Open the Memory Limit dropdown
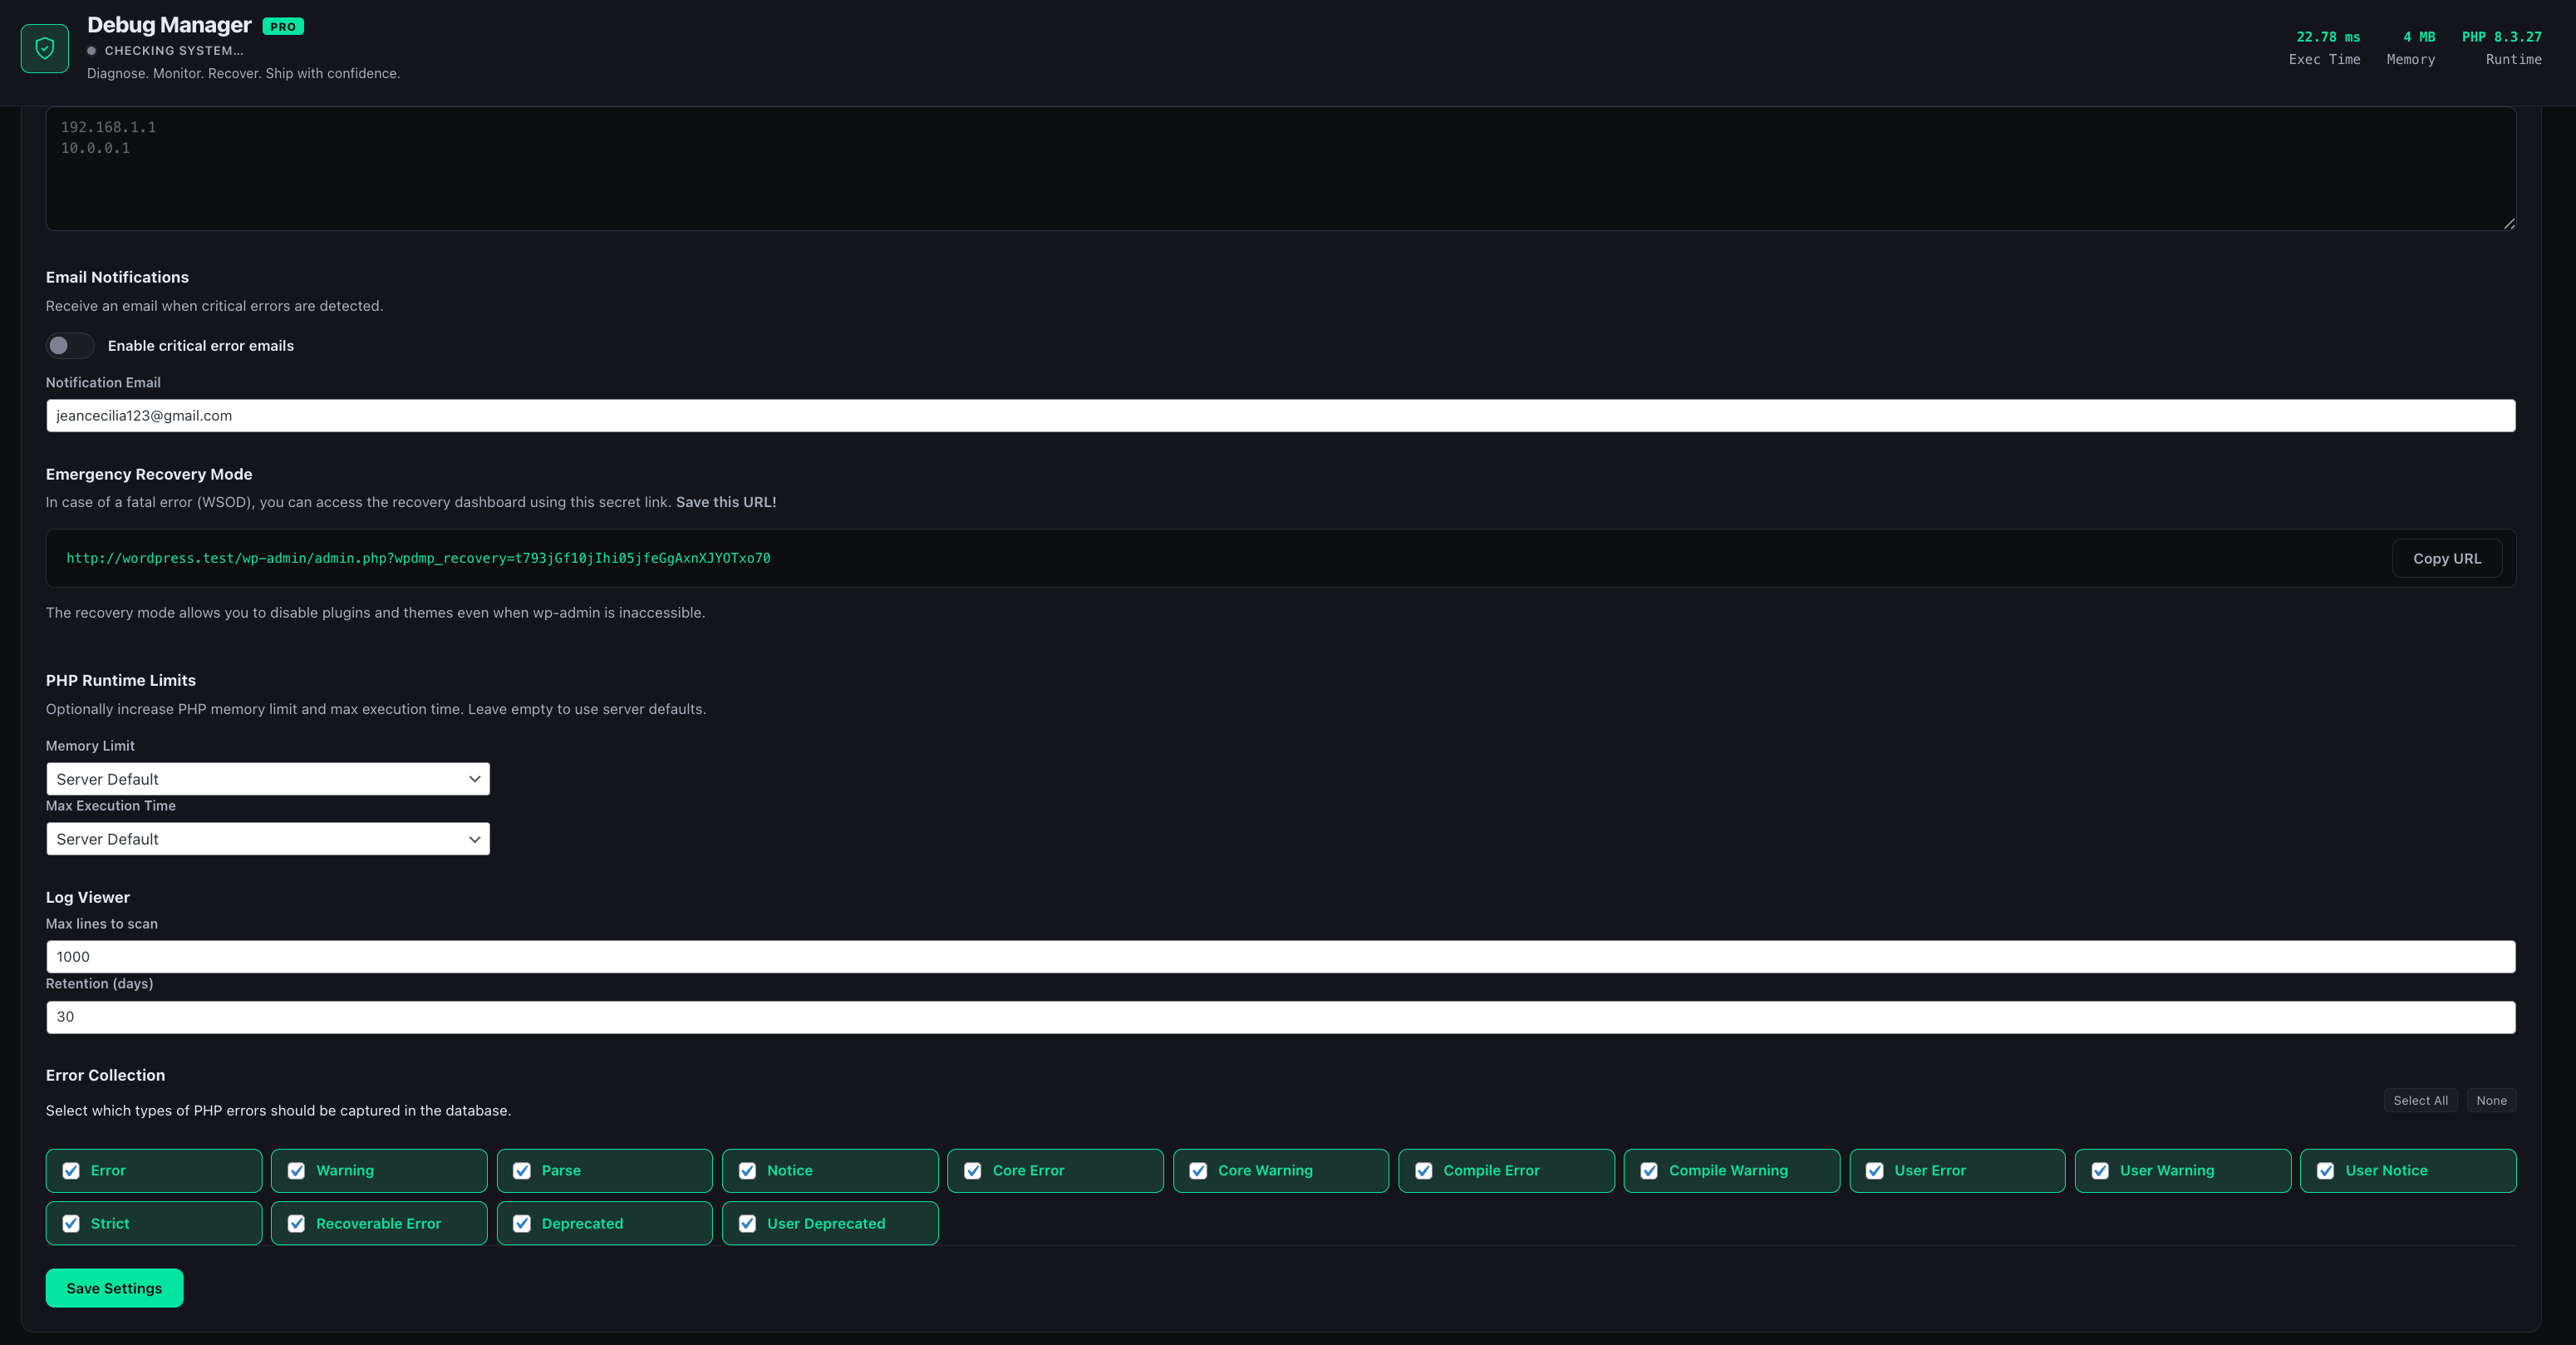Screen dimensions: 2576x1345 [268, 779]
